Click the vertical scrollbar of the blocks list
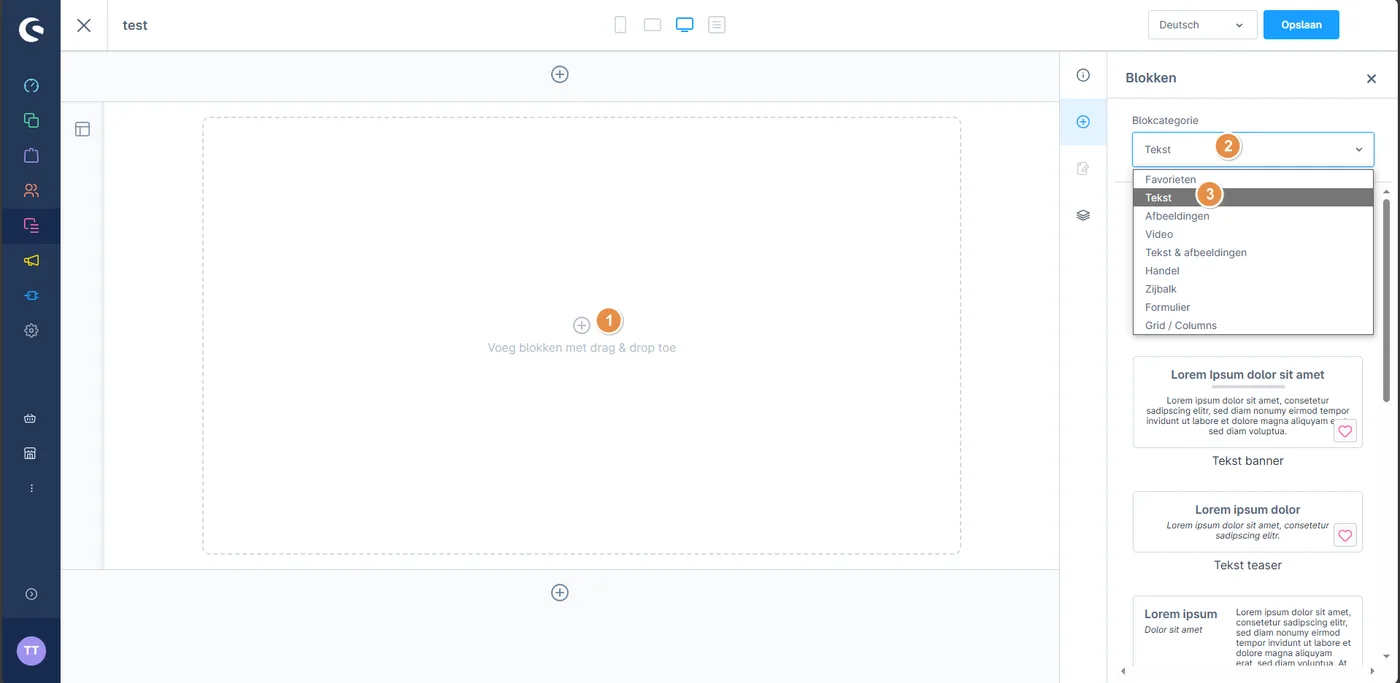The width and height of the screenshot is (1400, 683). [x=1386, y=300]
